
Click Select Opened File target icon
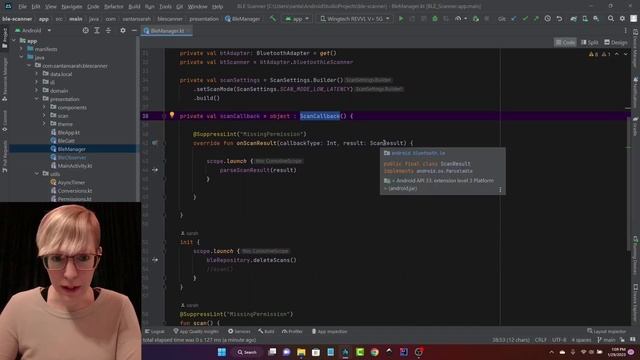pyautogui.click(x=85, y=31)
